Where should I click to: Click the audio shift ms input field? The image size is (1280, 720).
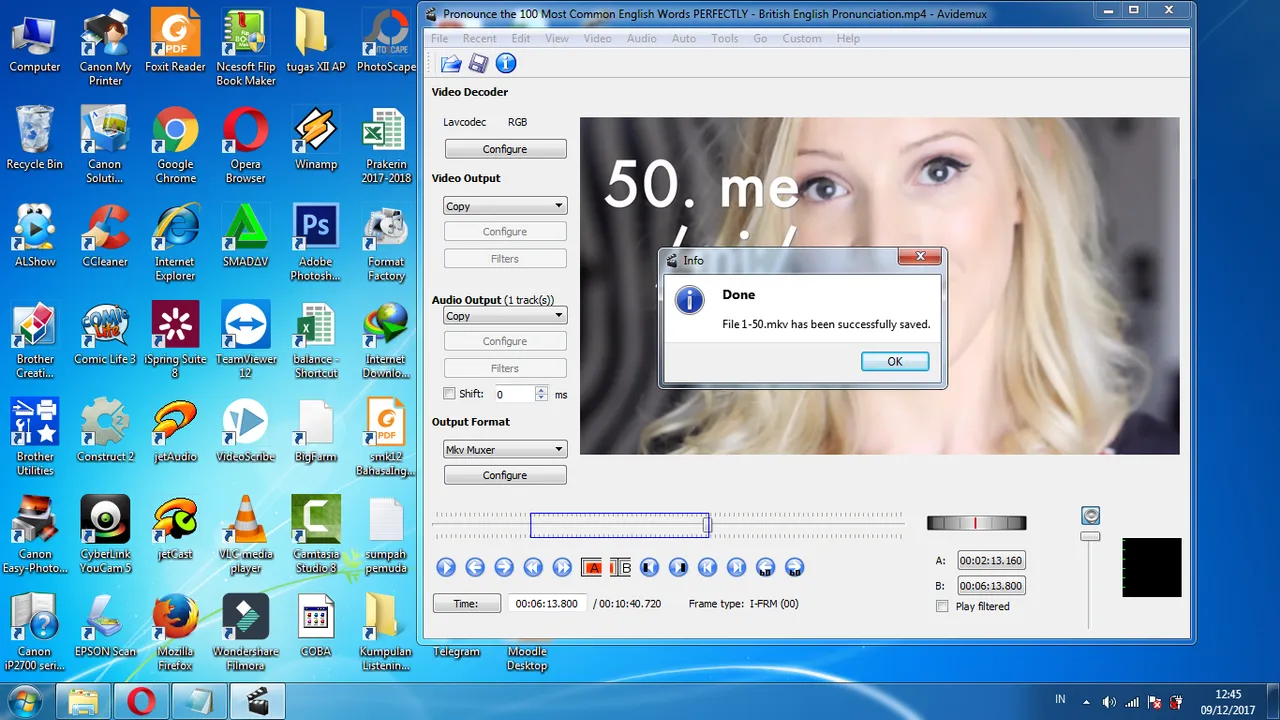(515, 394)
